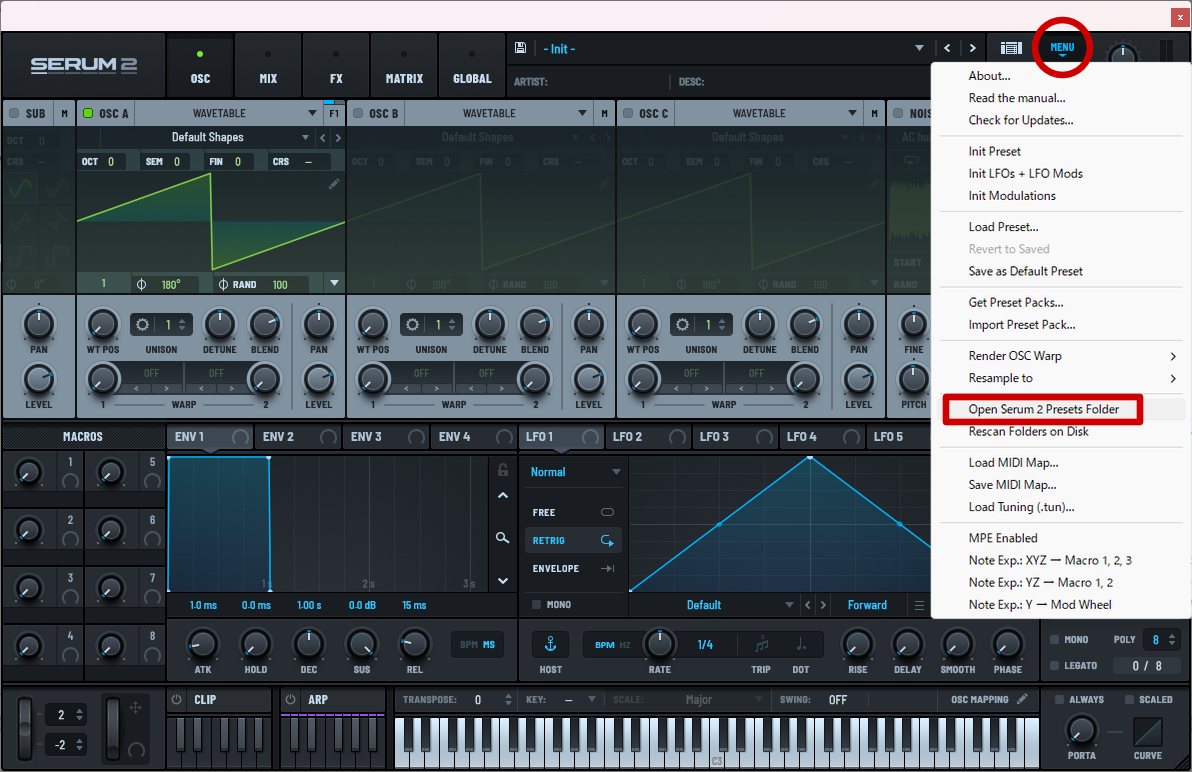Click the LFO shape options hamburger icon
Viewport: 1192px width, 772px height.
920,606
